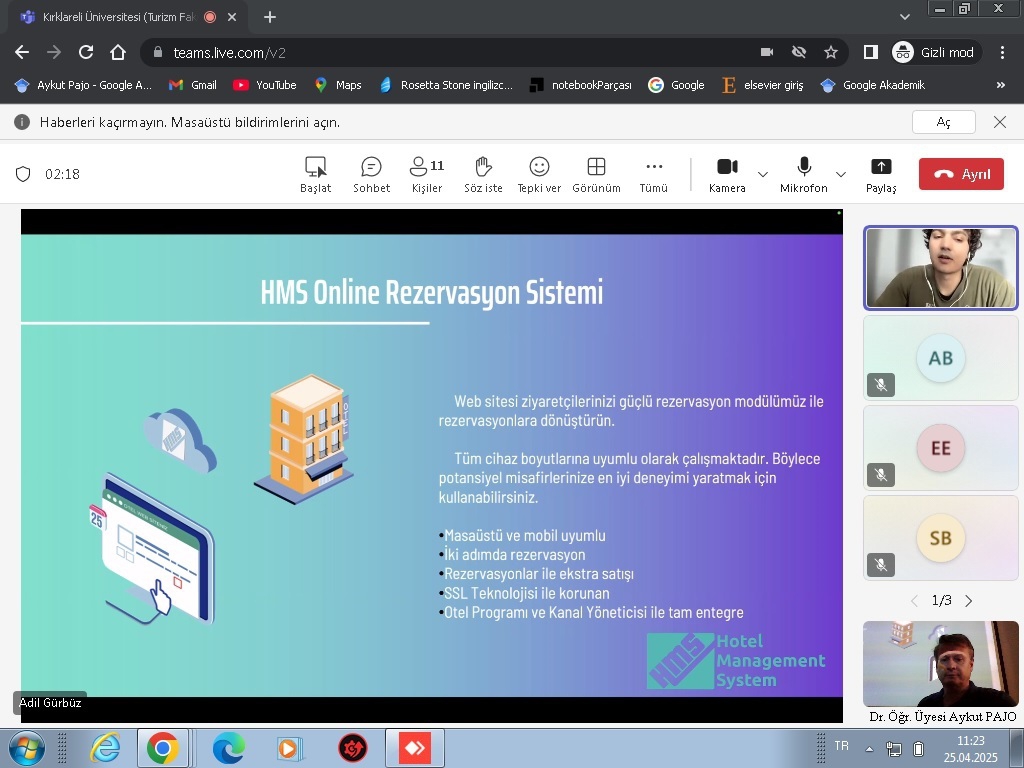Bookmark this page with the star

click(831, 52)
